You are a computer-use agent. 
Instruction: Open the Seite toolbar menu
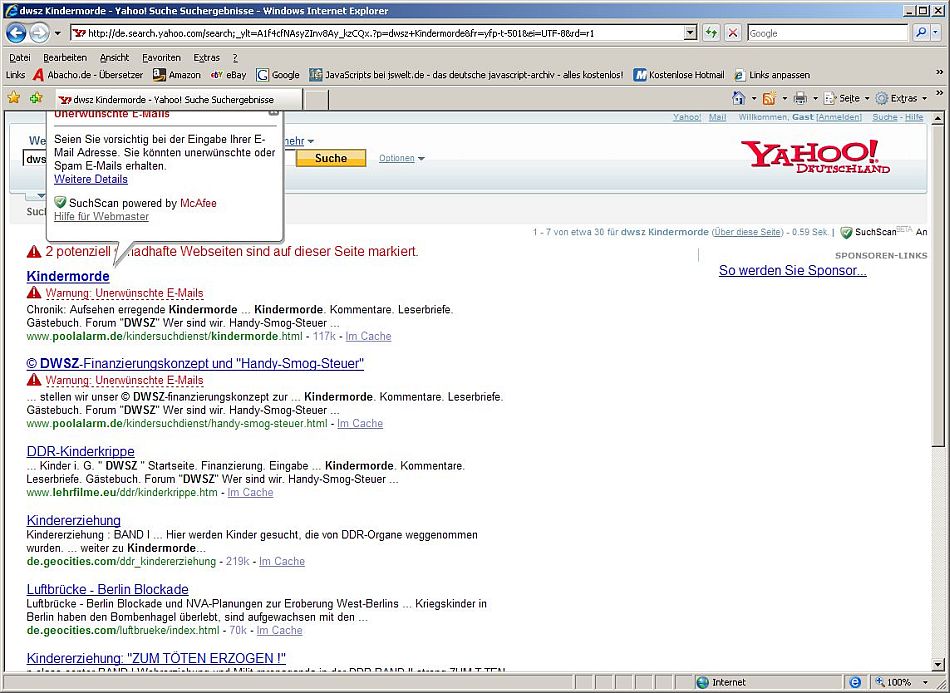[x=846, y=98]
